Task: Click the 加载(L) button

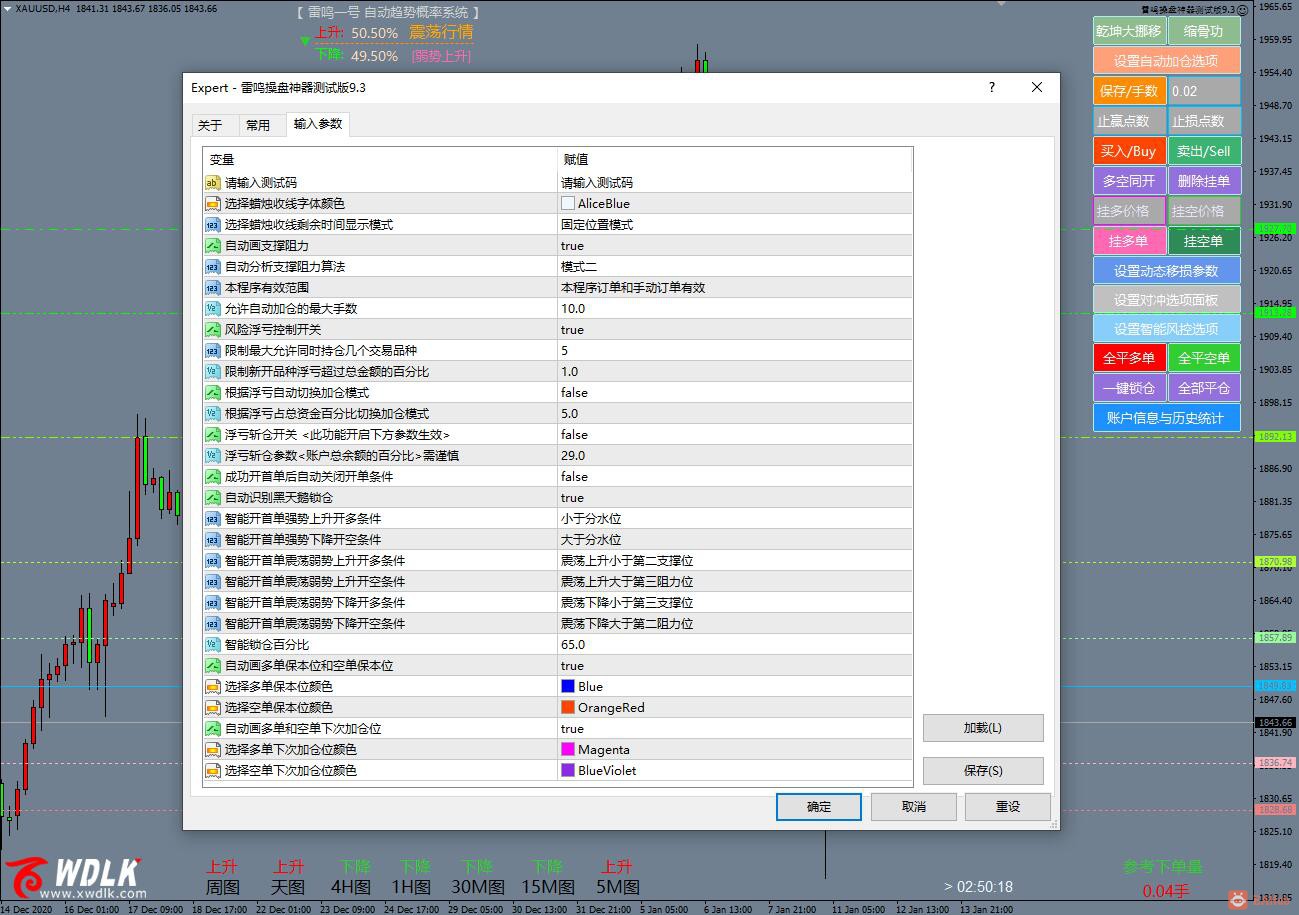Action: click(x=983, y=728)
